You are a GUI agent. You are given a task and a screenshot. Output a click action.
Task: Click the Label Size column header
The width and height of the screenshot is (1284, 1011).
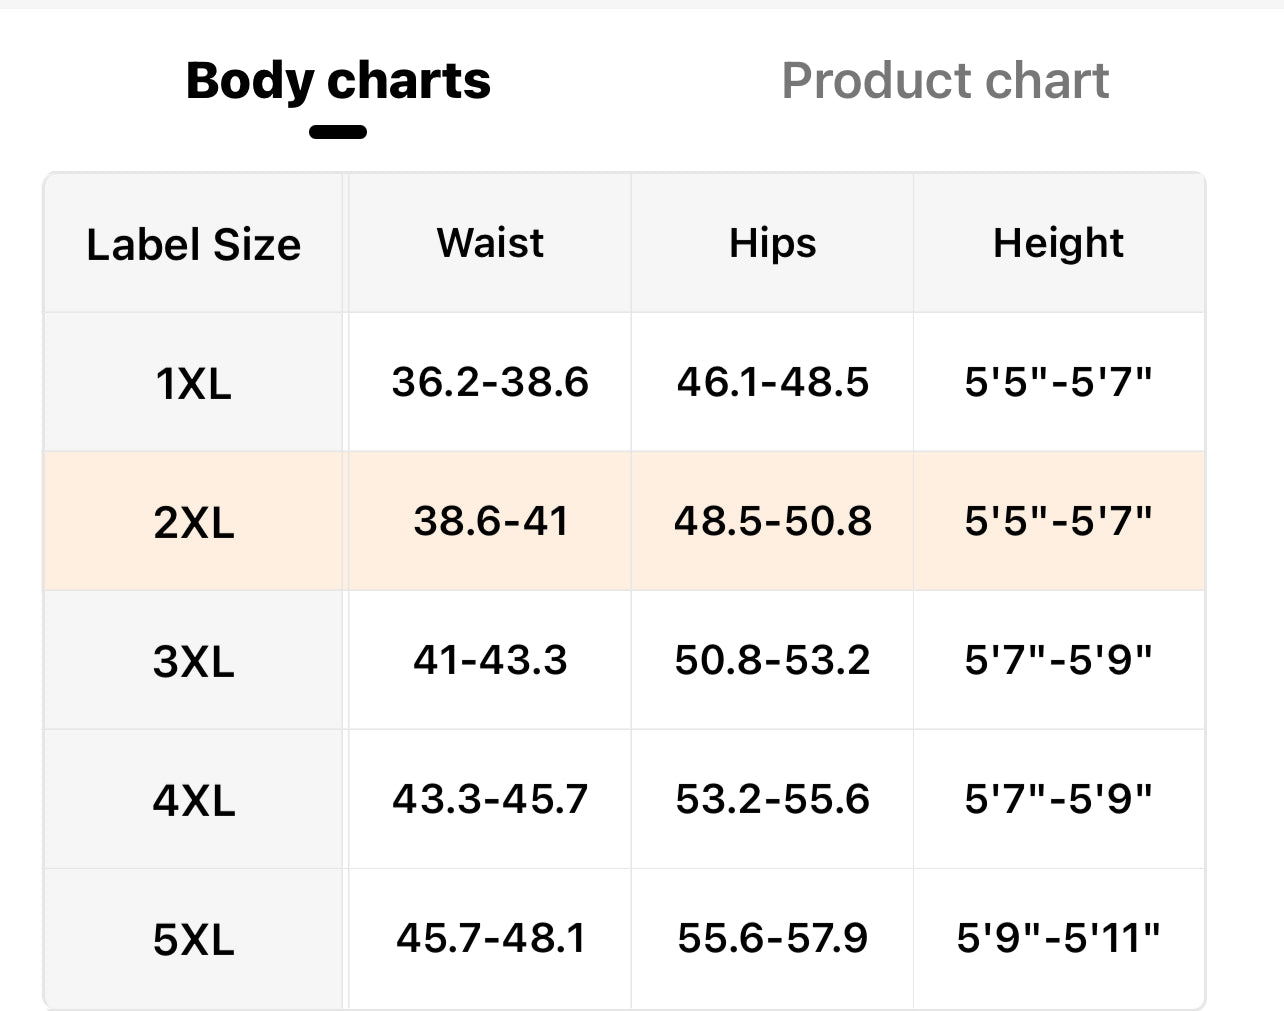[x=193, y=245]
